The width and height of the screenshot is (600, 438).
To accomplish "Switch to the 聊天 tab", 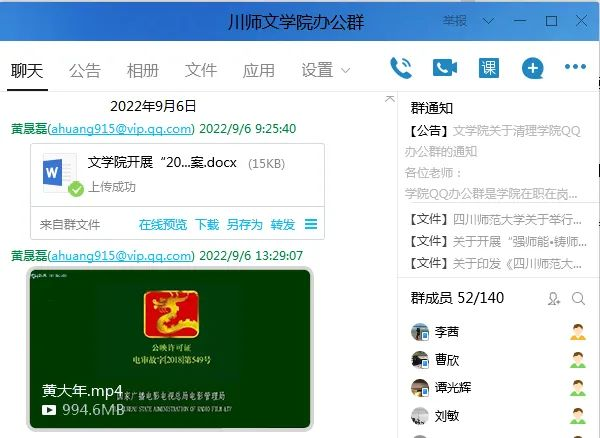I will pyautogui.click(x=27, y=70).
